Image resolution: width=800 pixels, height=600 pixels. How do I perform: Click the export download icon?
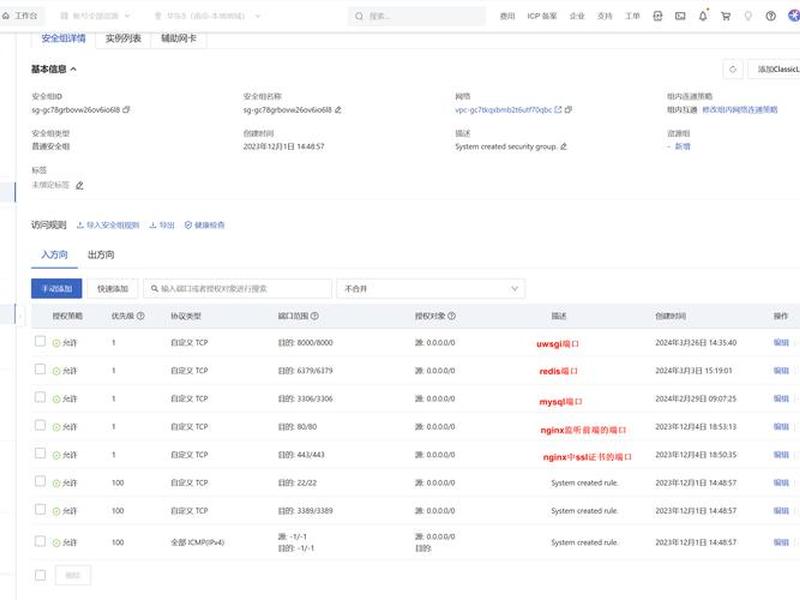(x=153, y=225)
